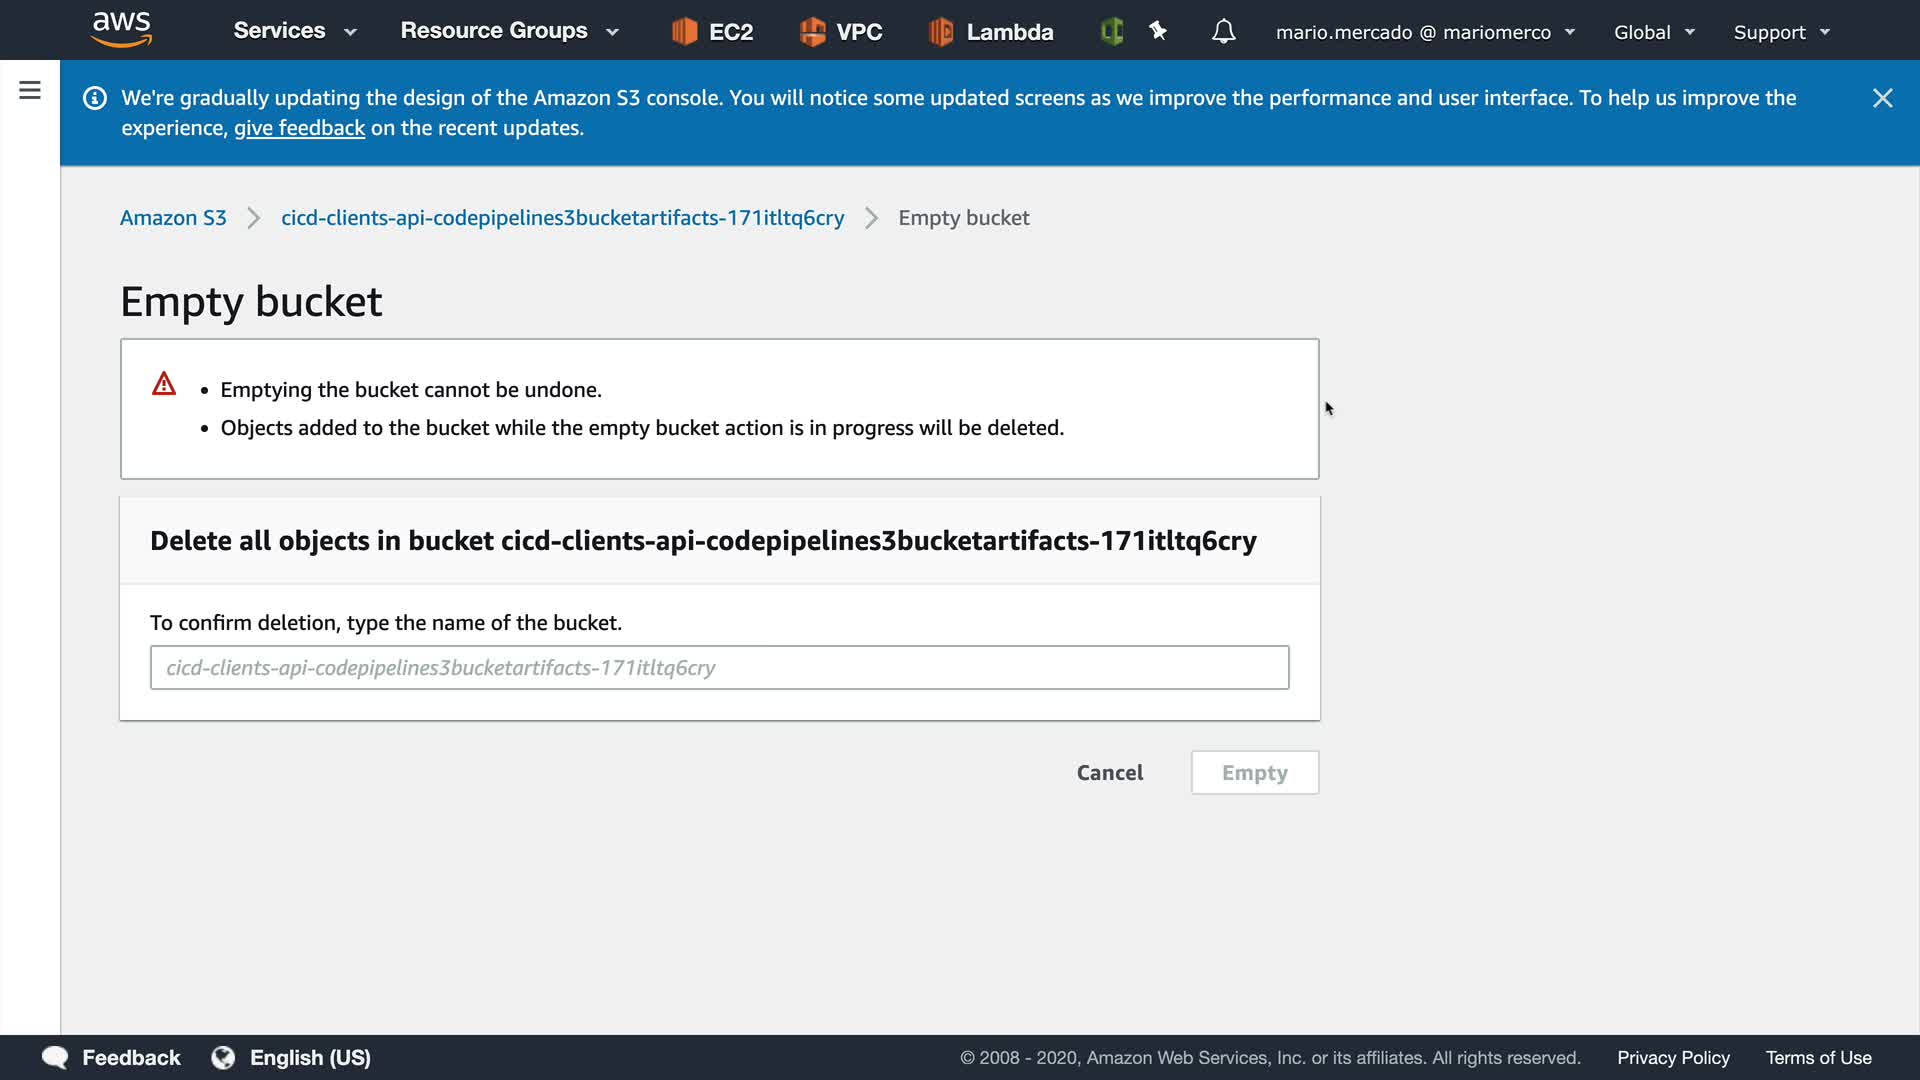Open the hamburger side navigation menu

(30, 91)
